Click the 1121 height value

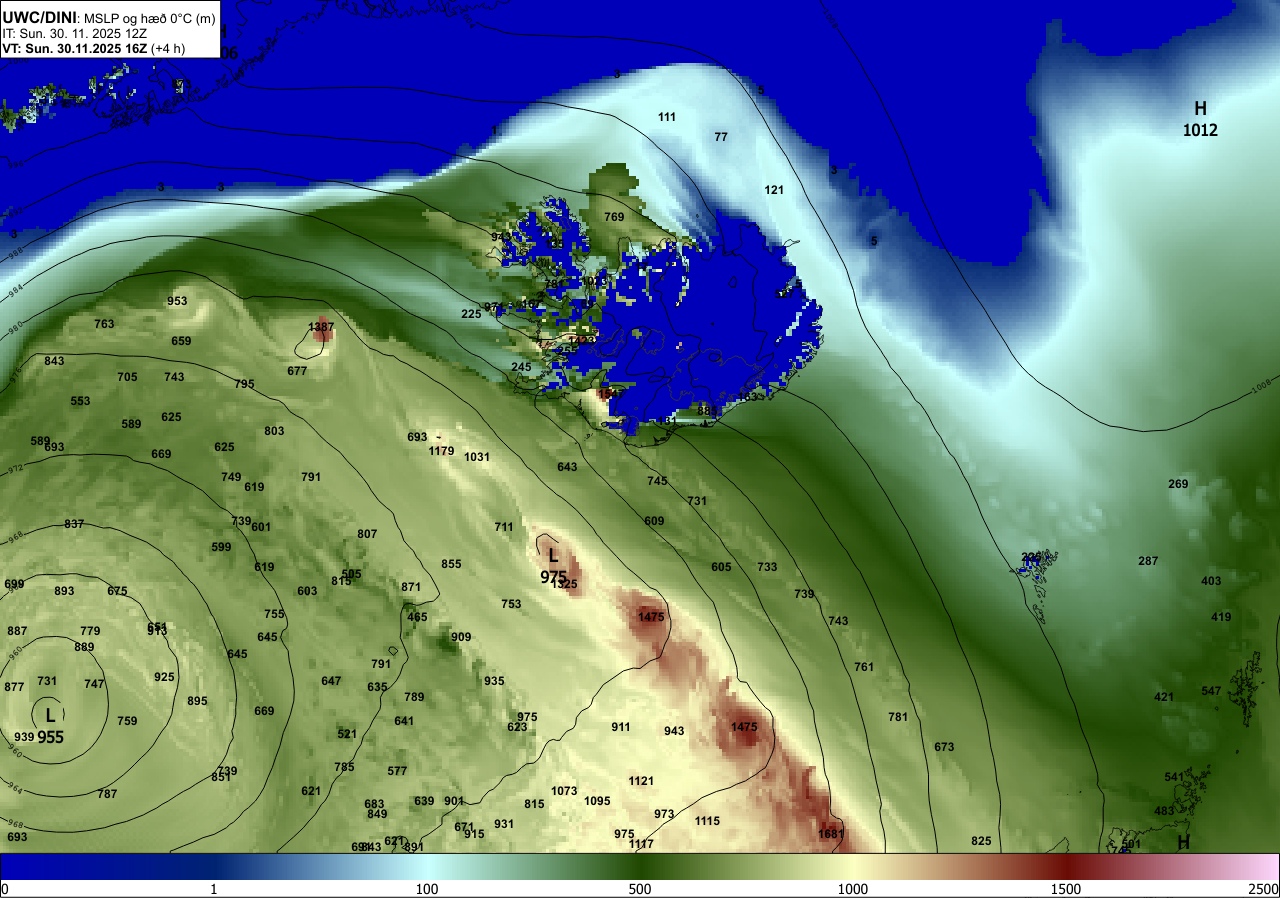coord(641,781)
